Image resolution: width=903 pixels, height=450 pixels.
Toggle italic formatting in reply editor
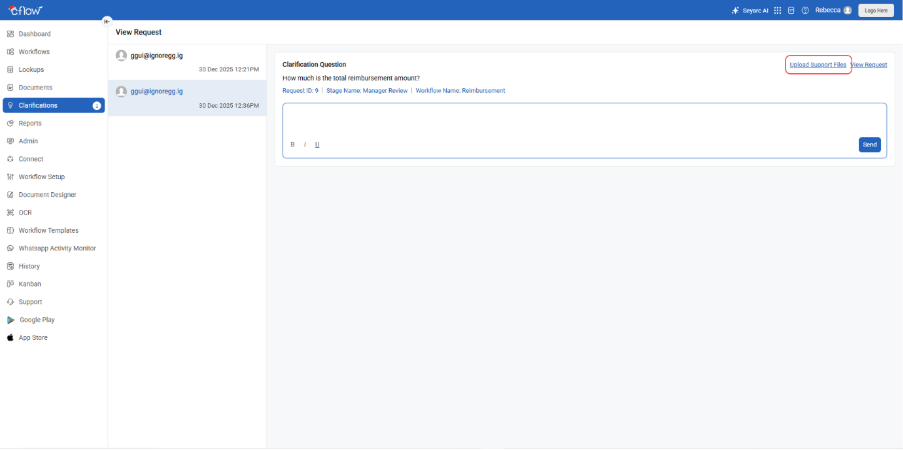(x=305, y=144)
